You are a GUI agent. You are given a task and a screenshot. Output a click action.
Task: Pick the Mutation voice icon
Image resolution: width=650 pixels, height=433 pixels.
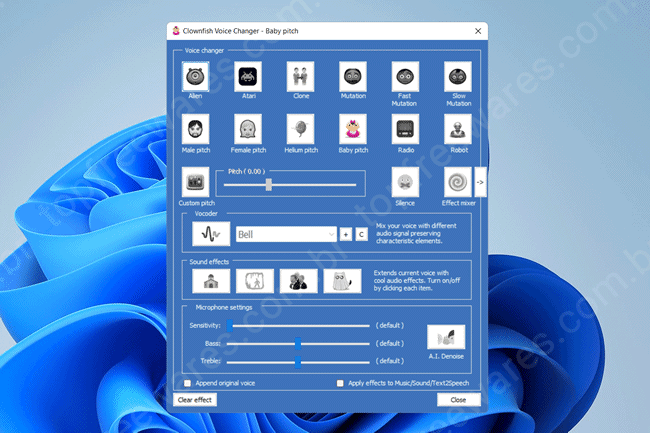pyautogui.click(x=353, y=77)
